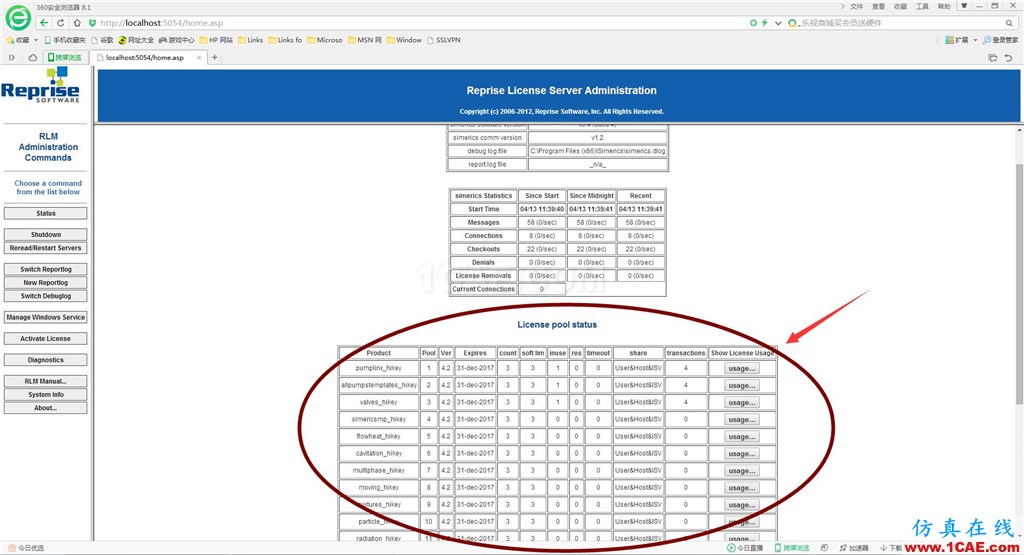Click usage button for cavitation_hikey
The width and height of the screenshot is (1024, 555).
point(742,454)
